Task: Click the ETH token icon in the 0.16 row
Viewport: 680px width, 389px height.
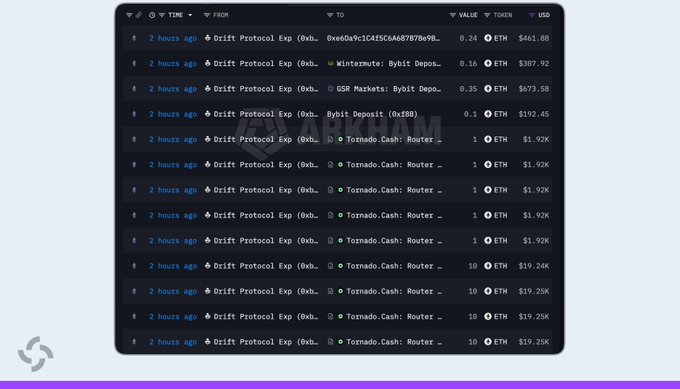Action: [488, 63]
